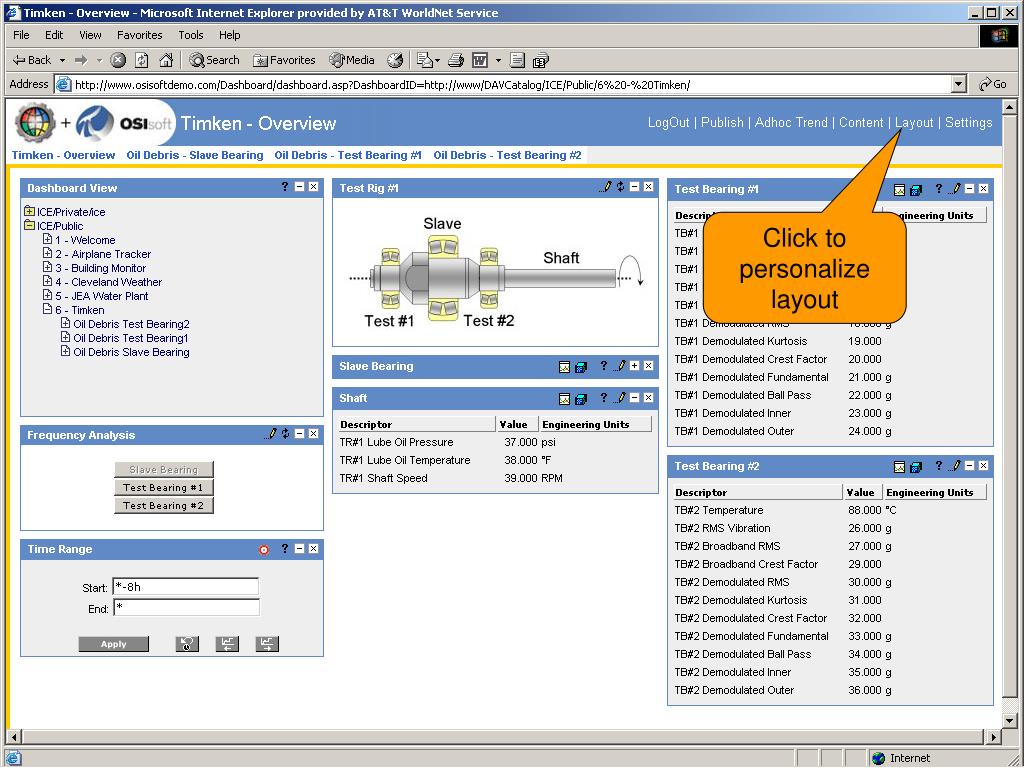The height and width of the screenshot is (768, 1024).
Task: Click the Publish link
Action: click(722, 123)
